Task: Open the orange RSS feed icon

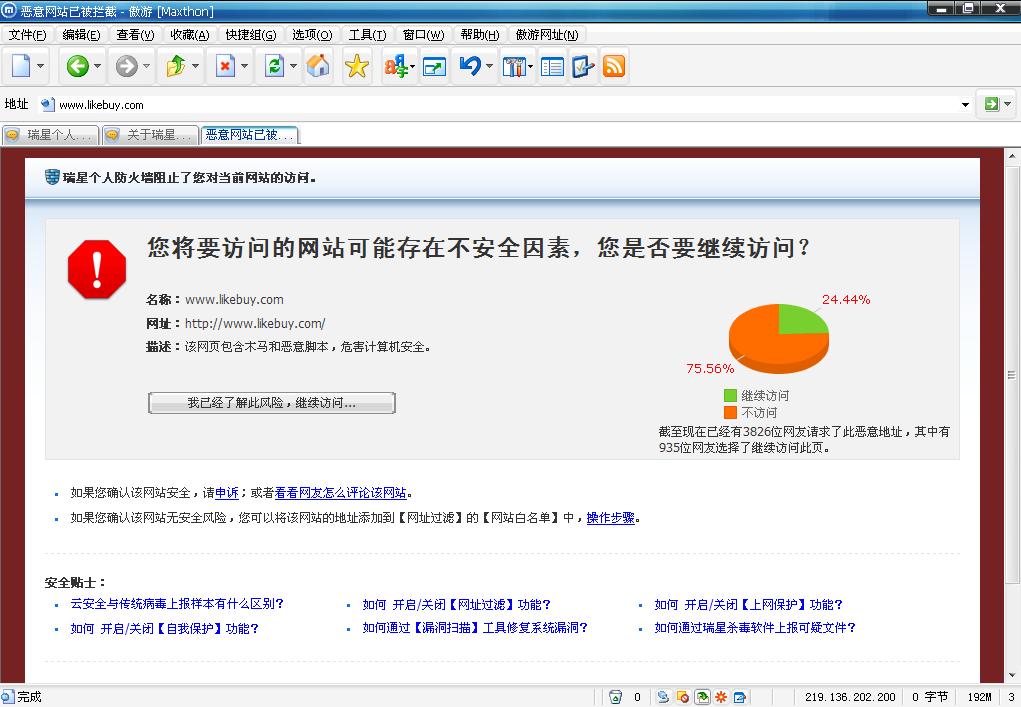Action: coord(614,66)
